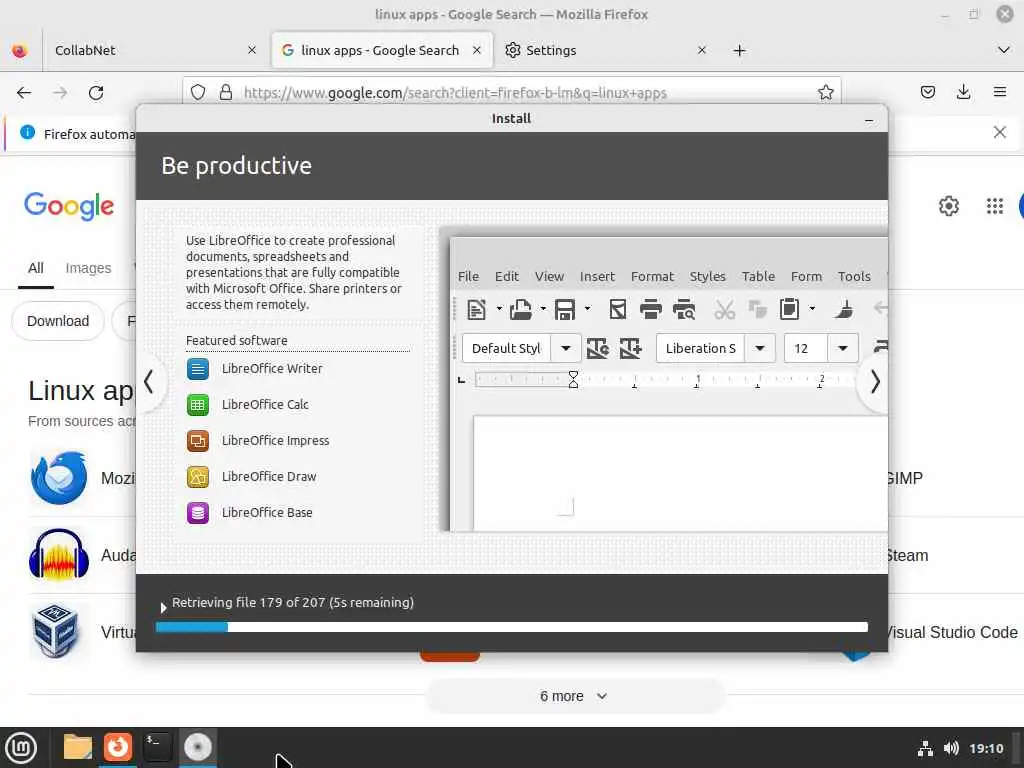
Task: Click Styles menu in Writer preview
Action: click(x=708, y=276)
